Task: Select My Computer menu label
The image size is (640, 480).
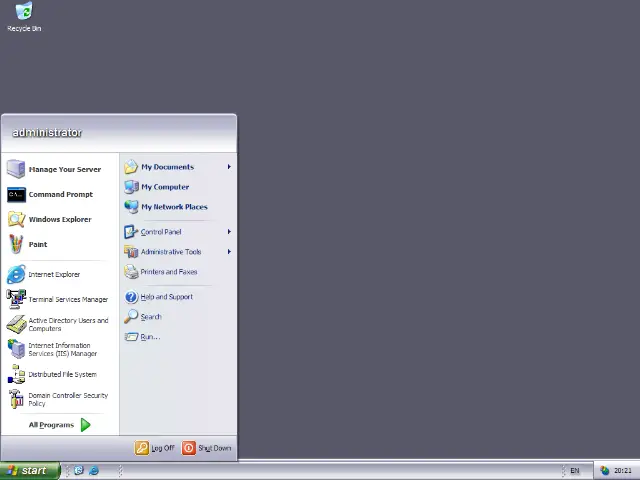Action: click(x=165, y=187)
